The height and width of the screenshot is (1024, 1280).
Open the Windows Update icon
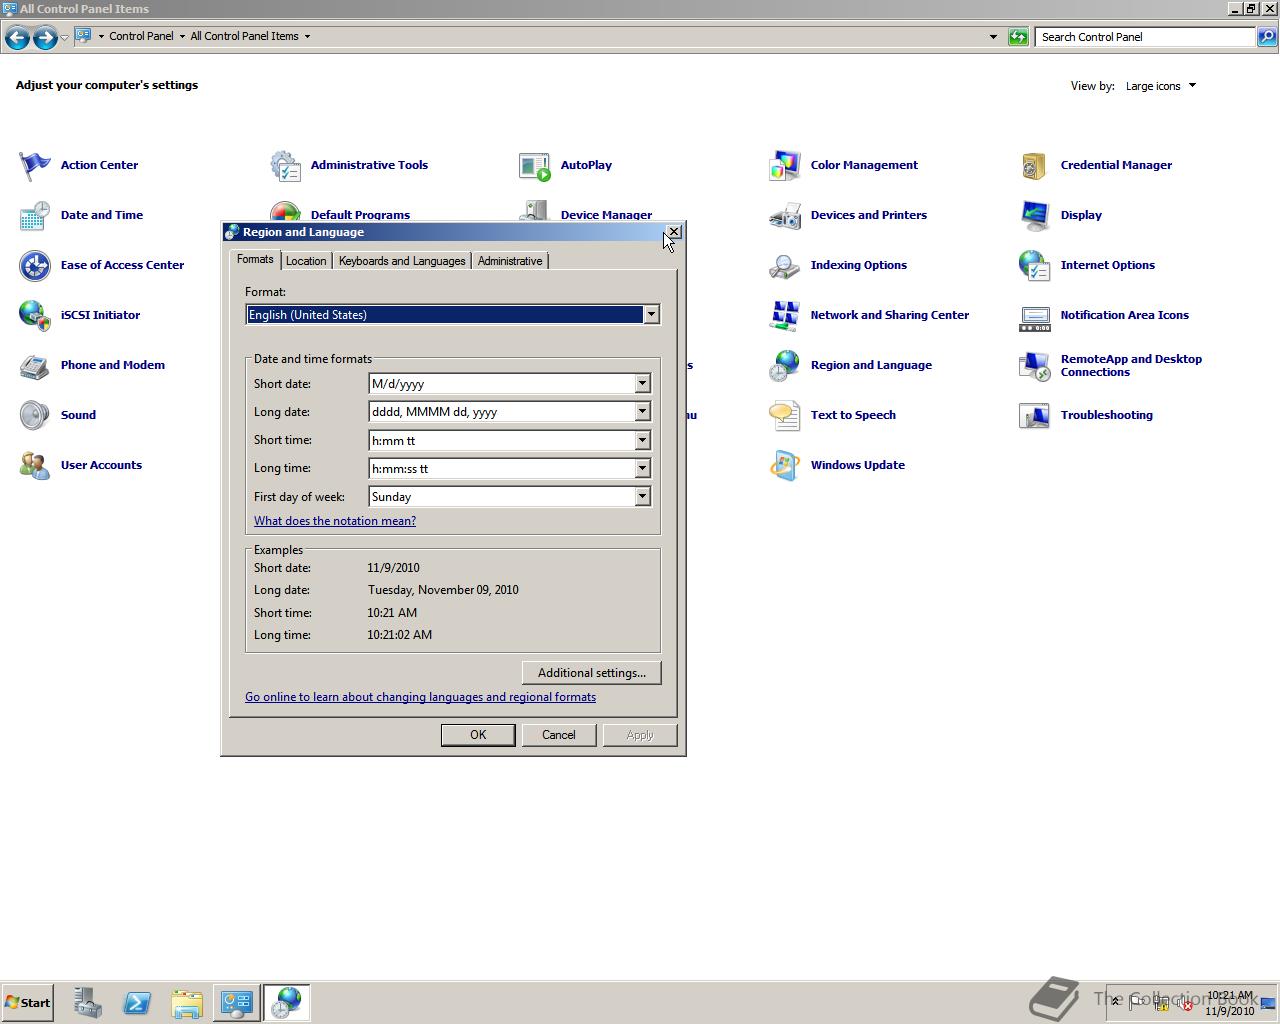coord(785,465)
